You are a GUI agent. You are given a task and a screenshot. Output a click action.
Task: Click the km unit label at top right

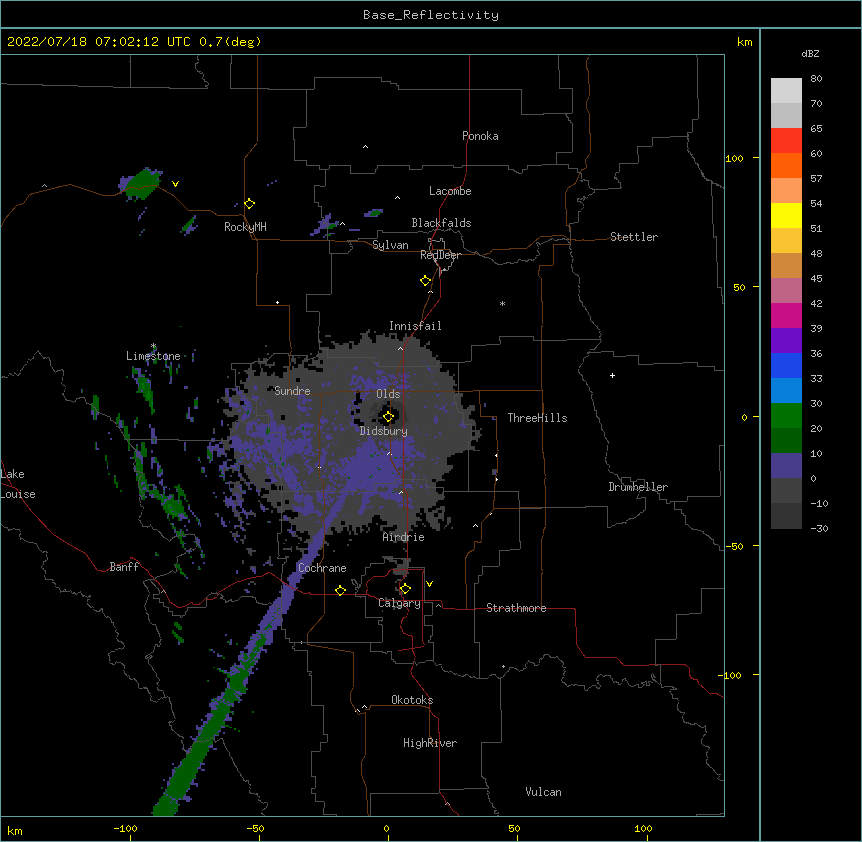pyautogui.click(x=745, y=42)
